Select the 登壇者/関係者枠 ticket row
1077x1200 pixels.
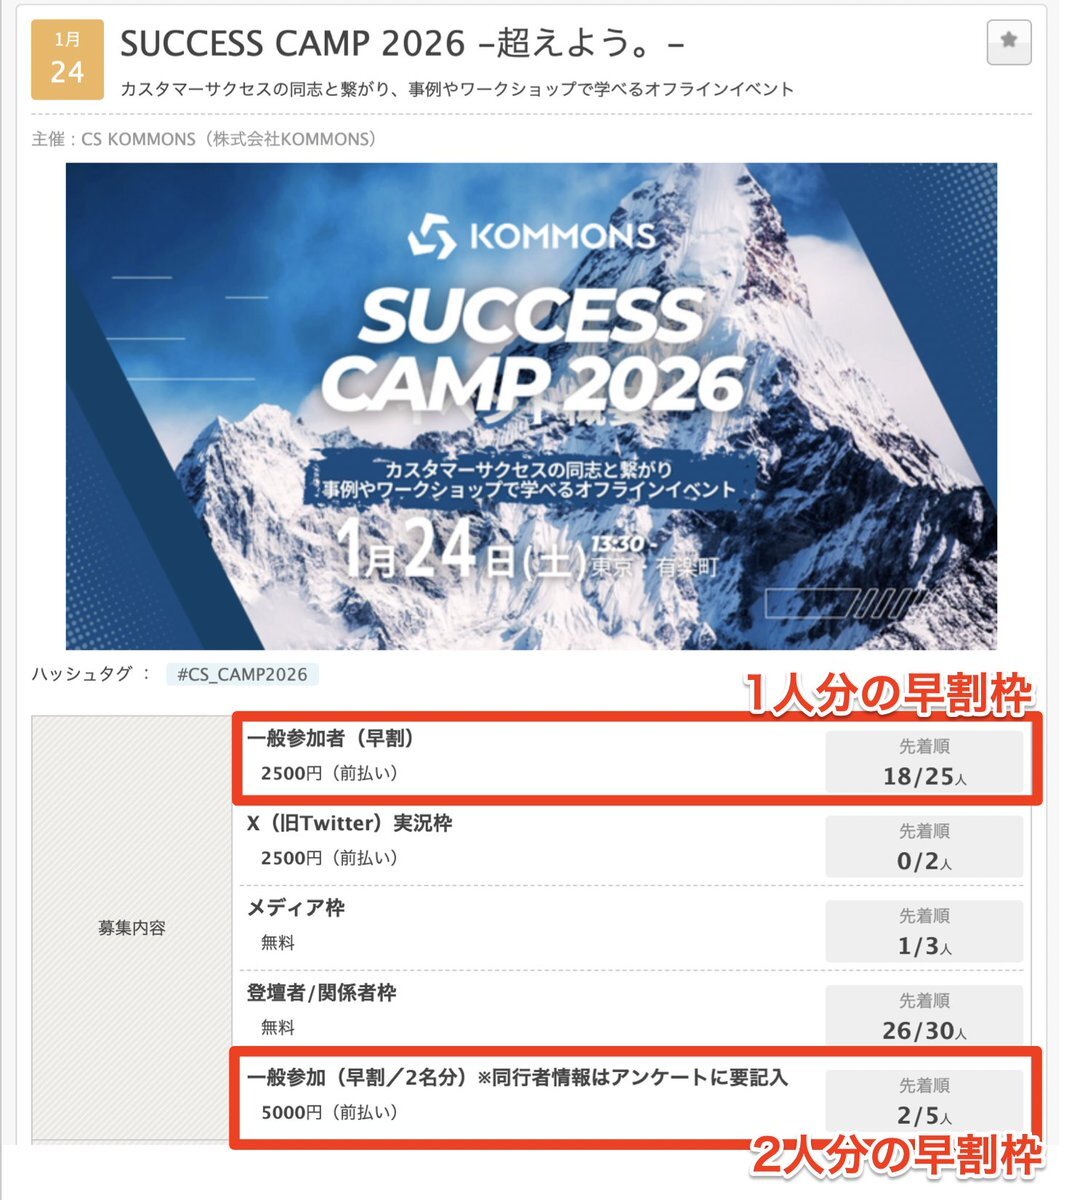tap(635, 1011)
